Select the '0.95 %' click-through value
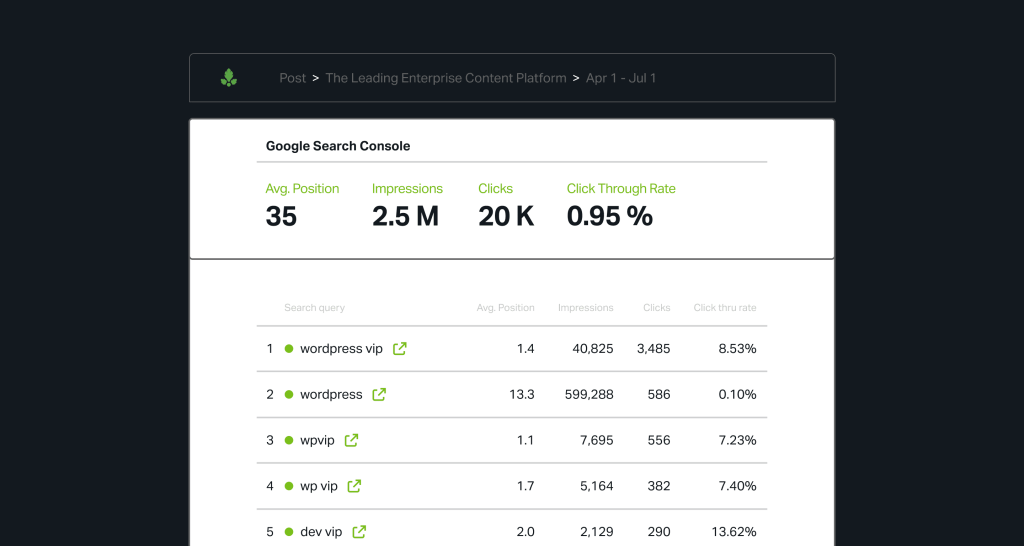This screenshot has height=546, width=1024. pyautogui.click(x=610, y=216)
